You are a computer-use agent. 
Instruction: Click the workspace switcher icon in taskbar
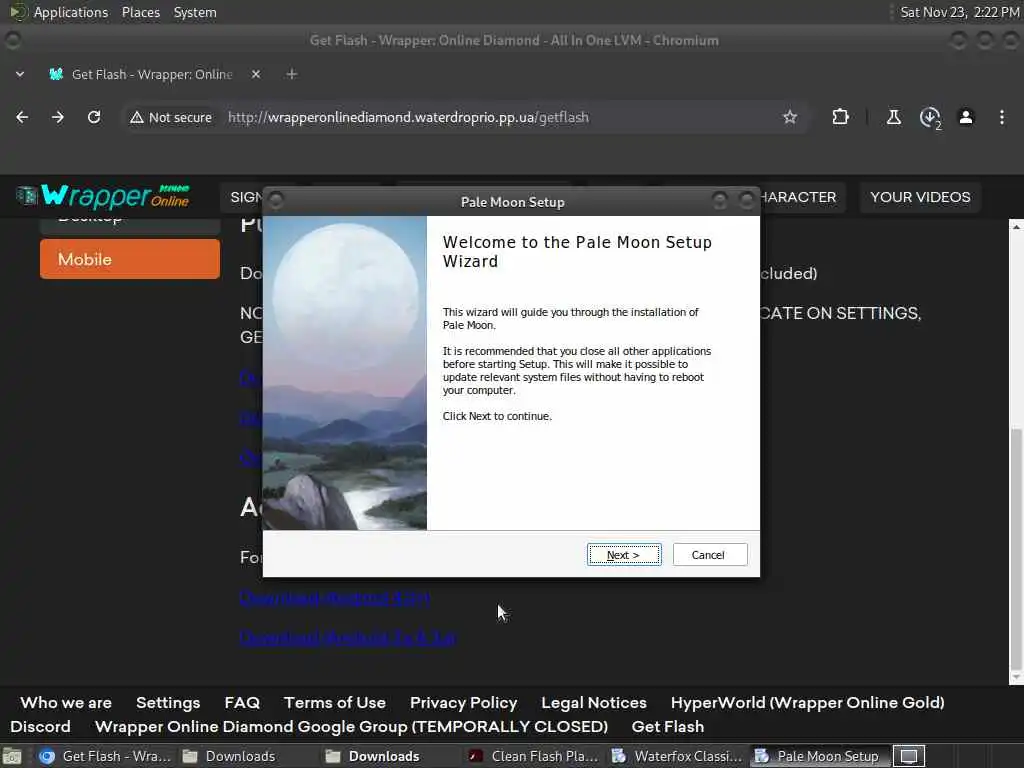click(x=909, y=756)
